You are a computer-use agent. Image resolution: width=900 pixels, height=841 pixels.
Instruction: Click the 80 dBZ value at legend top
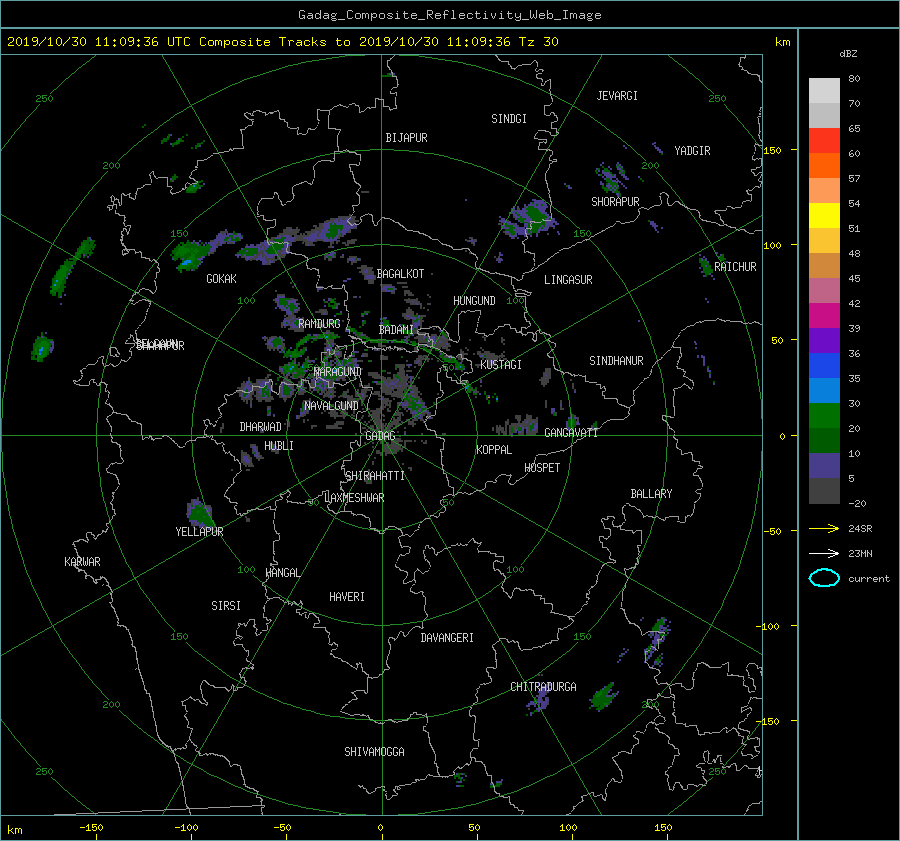pos(854,79)
